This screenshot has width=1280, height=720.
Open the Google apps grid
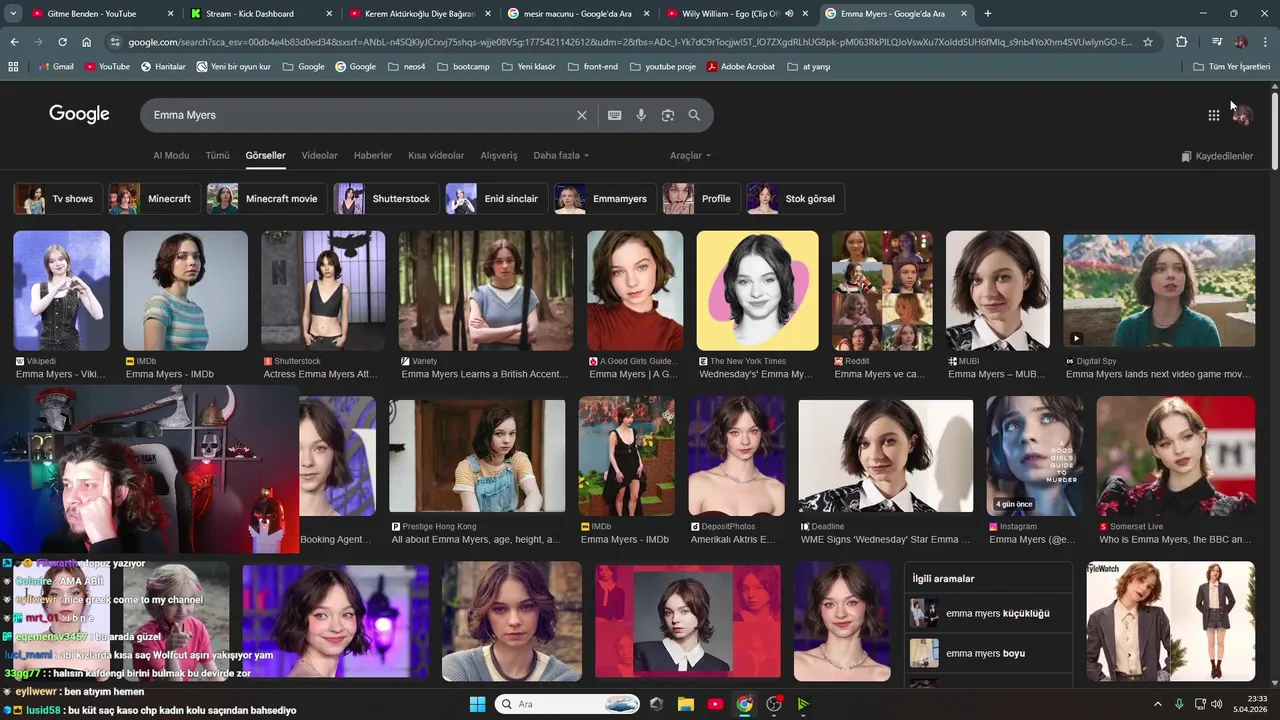point(1213,115)
